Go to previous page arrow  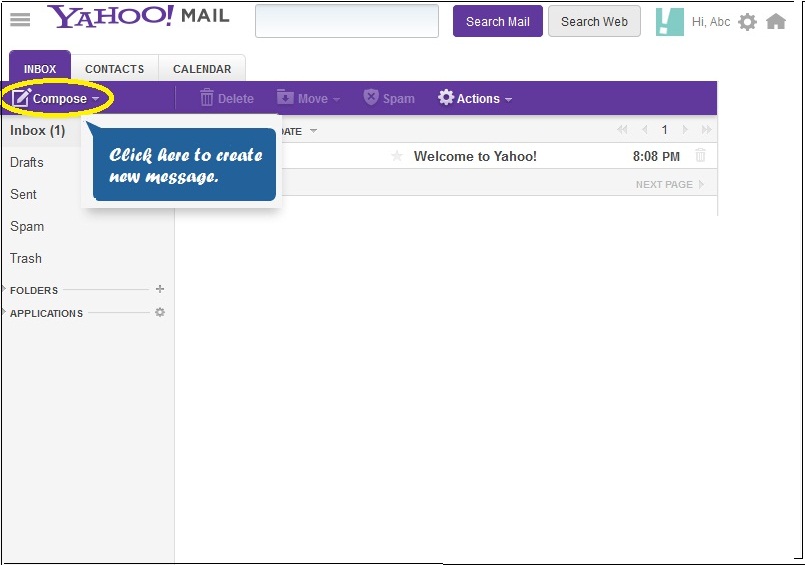click(x=644, y=130)
